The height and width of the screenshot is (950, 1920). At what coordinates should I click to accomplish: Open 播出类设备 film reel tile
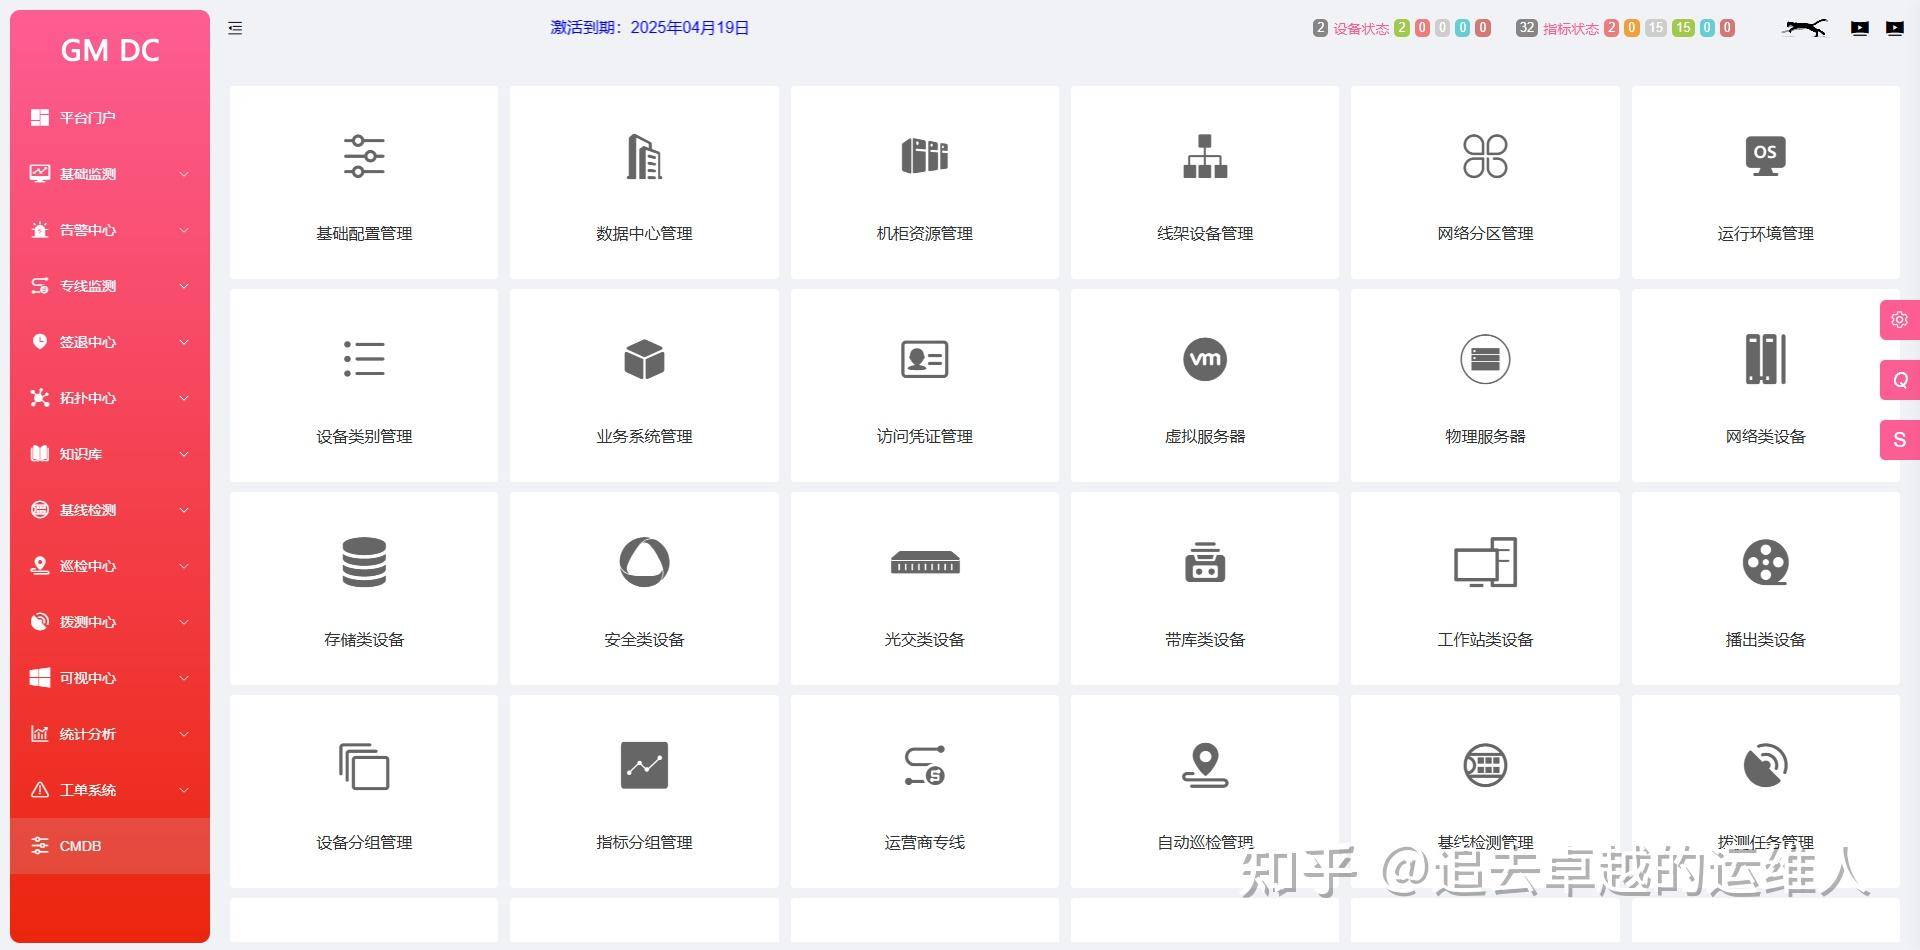pyautogui.click(x=1765, y=588)
